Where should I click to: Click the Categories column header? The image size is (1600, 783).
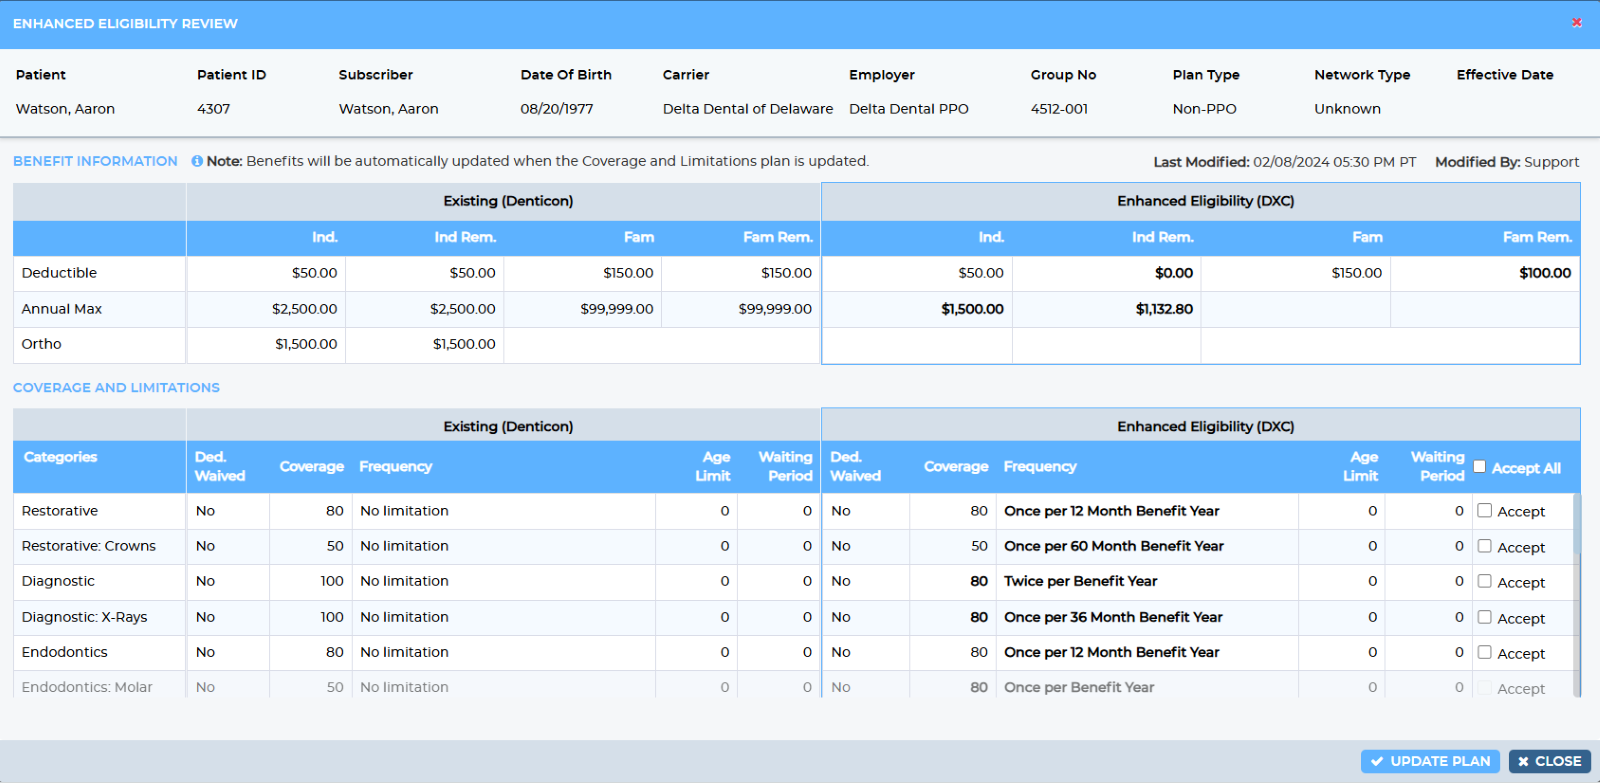click(60, 457)
